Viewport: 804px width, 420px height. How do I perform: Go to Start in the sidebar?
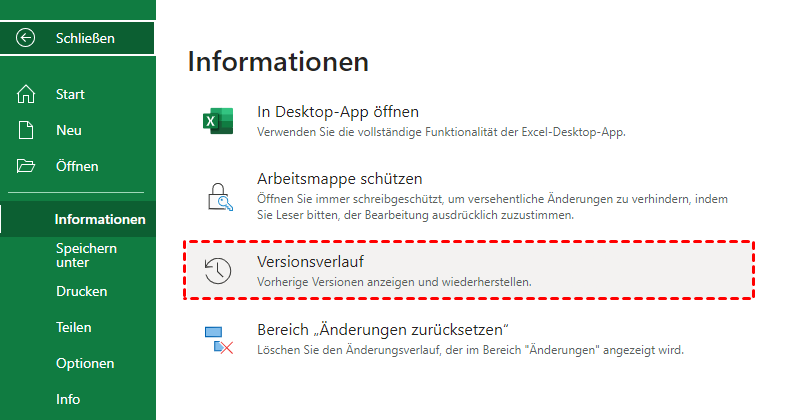[70, 94]
